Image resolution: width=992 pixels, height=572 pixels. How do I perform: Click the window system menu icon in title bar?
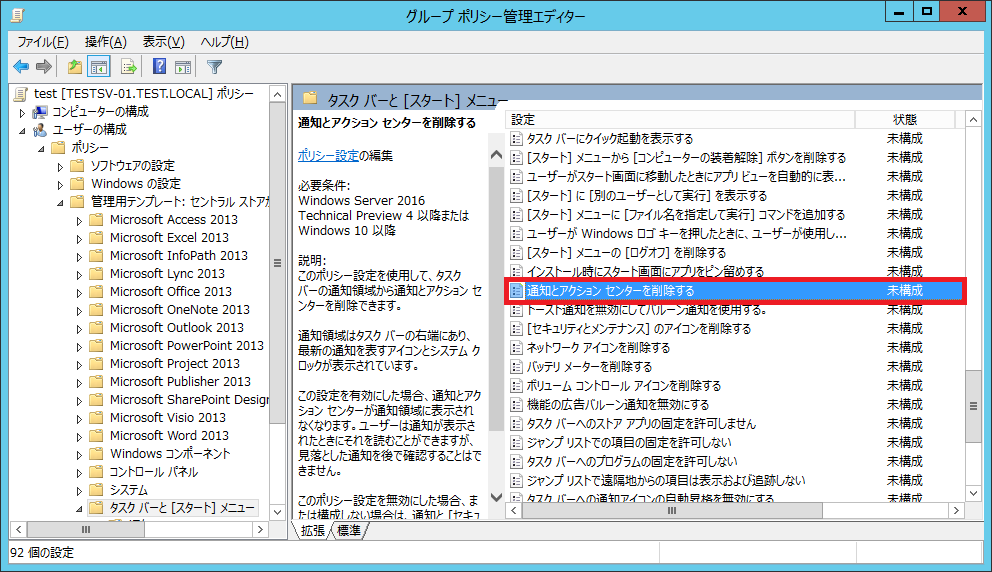[18, 14]
